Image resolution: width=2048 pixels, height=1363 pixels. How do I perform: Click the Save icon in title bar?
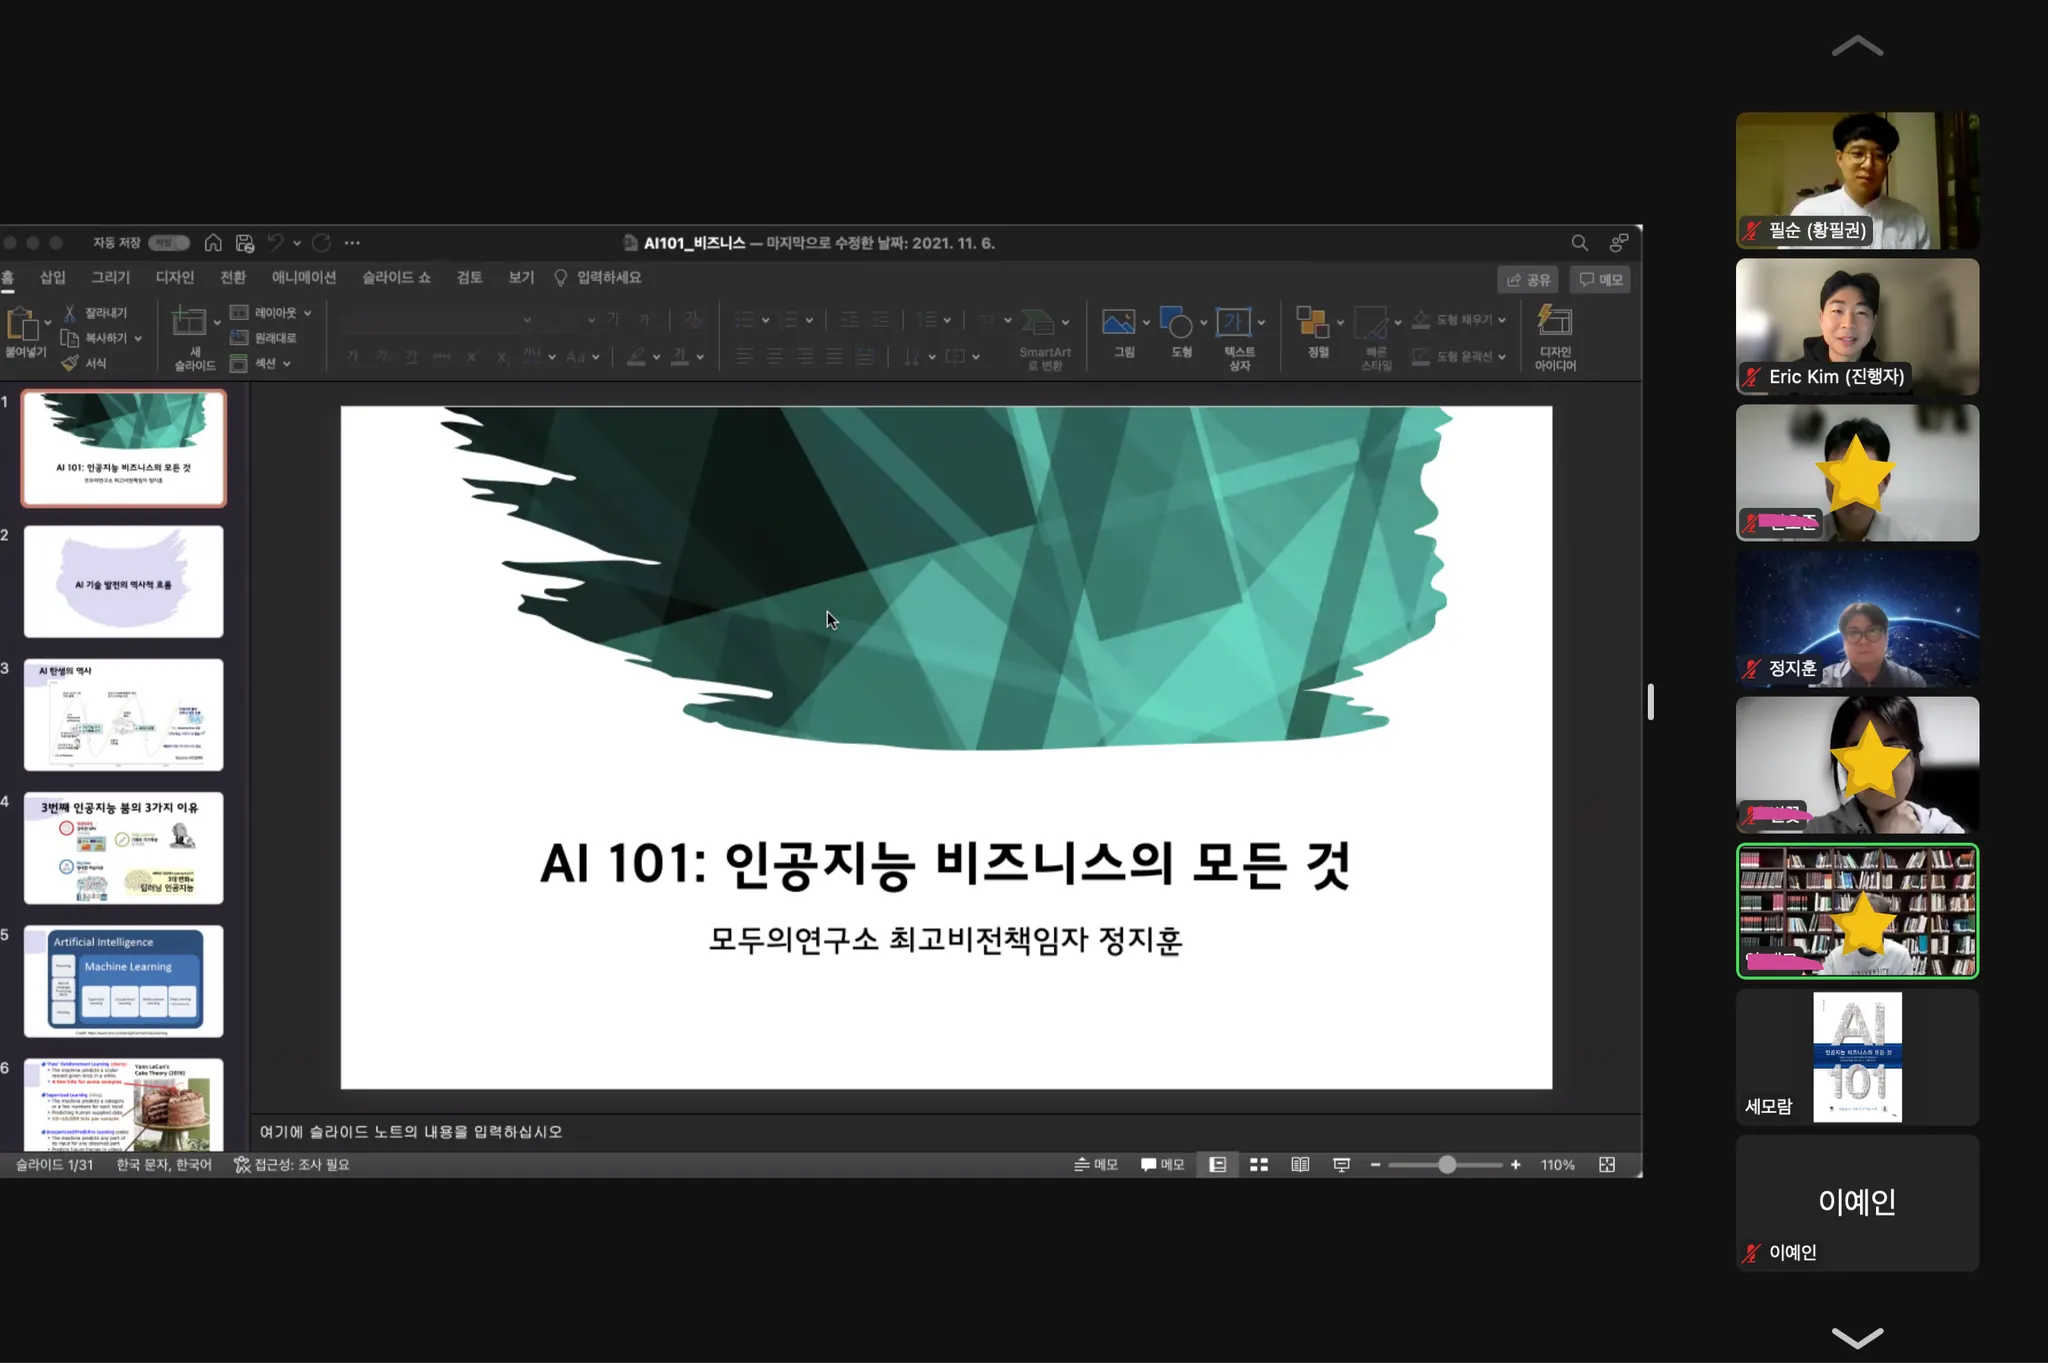pos(245,243)
